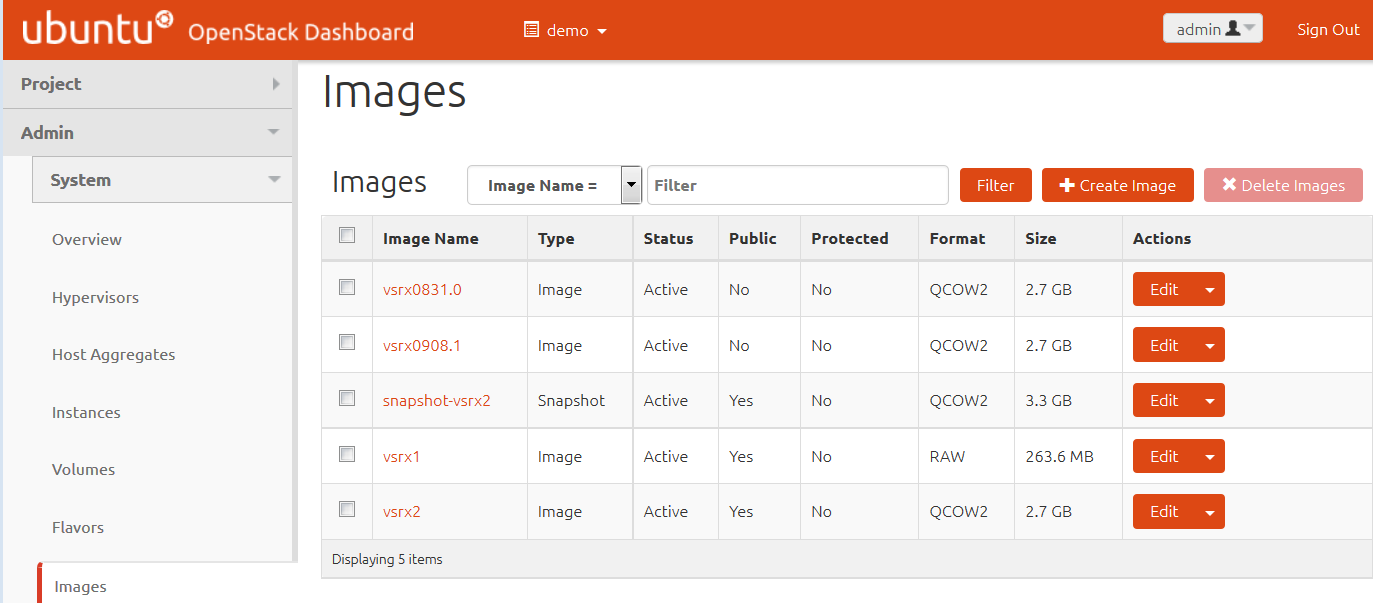Click the X icon on Delete Images

1229,185
